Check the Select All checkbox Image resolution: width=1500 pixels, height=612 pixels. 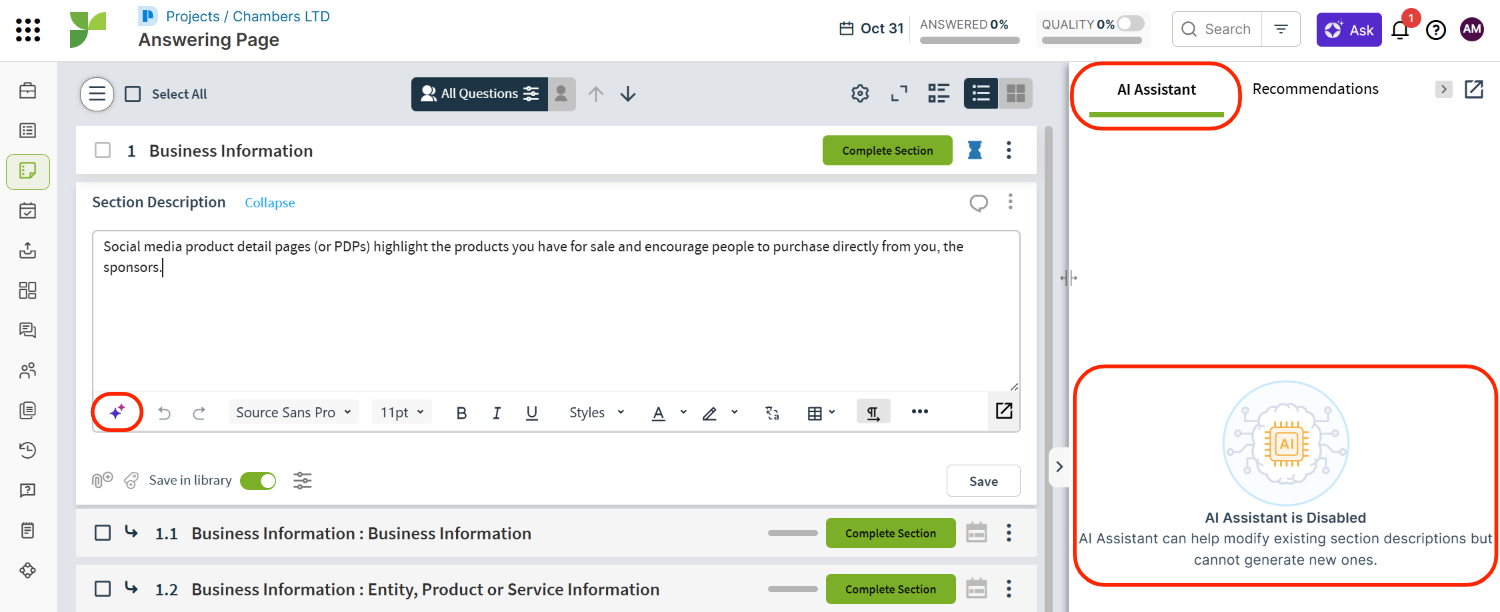click(133, 94)
